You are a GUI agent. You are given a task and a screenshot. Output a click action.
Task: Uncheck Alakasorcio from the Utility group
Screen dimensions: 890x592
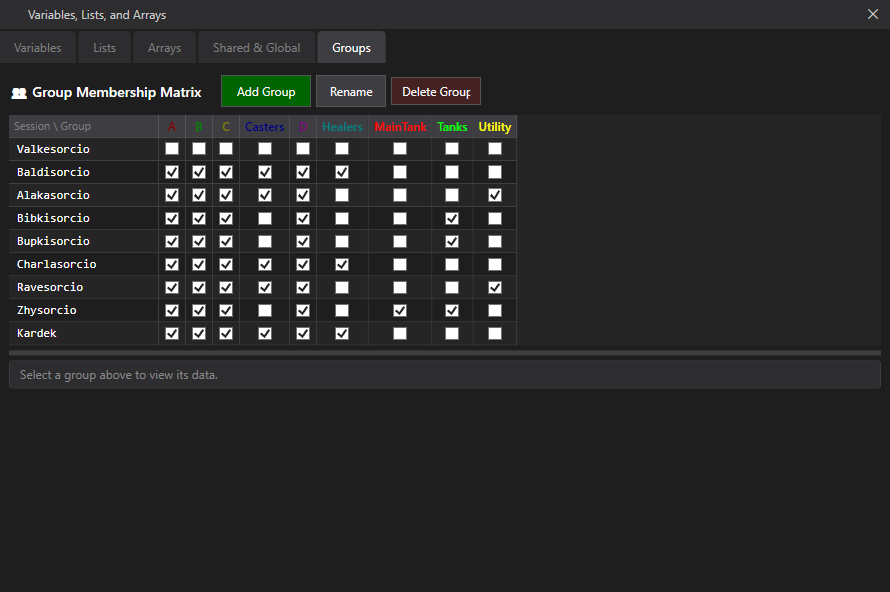495,195
